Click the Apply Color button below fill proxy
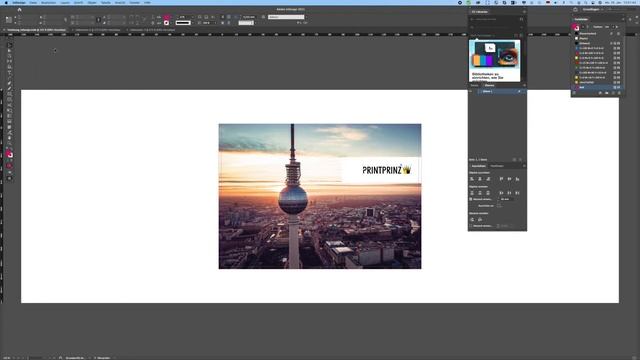 [x=9, y=166]
